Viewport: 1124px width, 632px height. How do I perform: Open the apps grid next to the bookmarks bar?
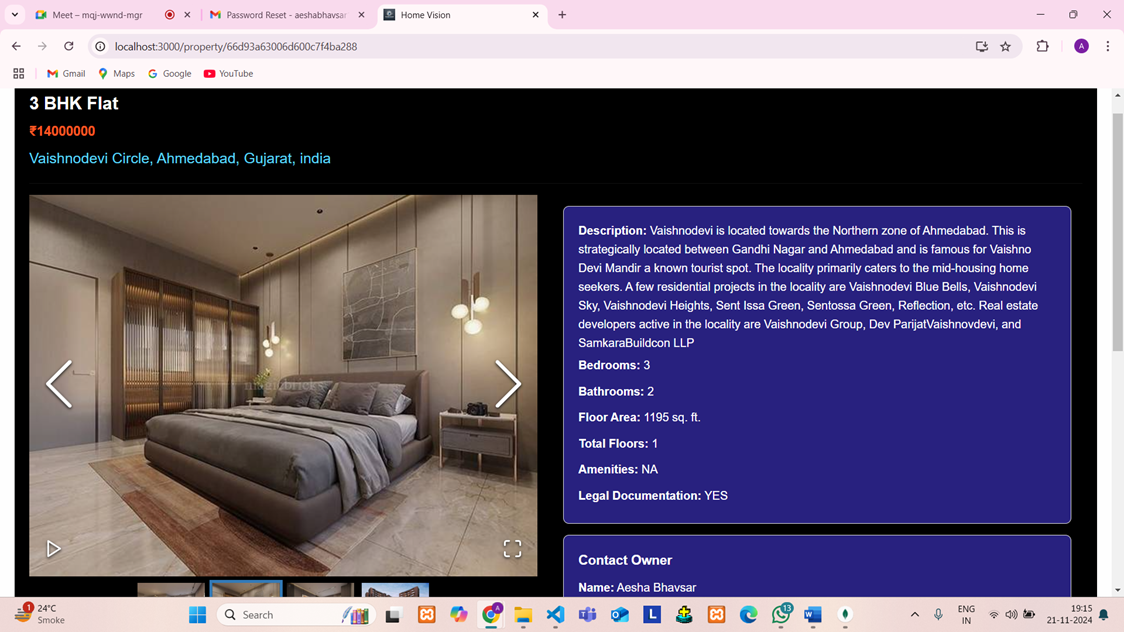tap(18, 73)
